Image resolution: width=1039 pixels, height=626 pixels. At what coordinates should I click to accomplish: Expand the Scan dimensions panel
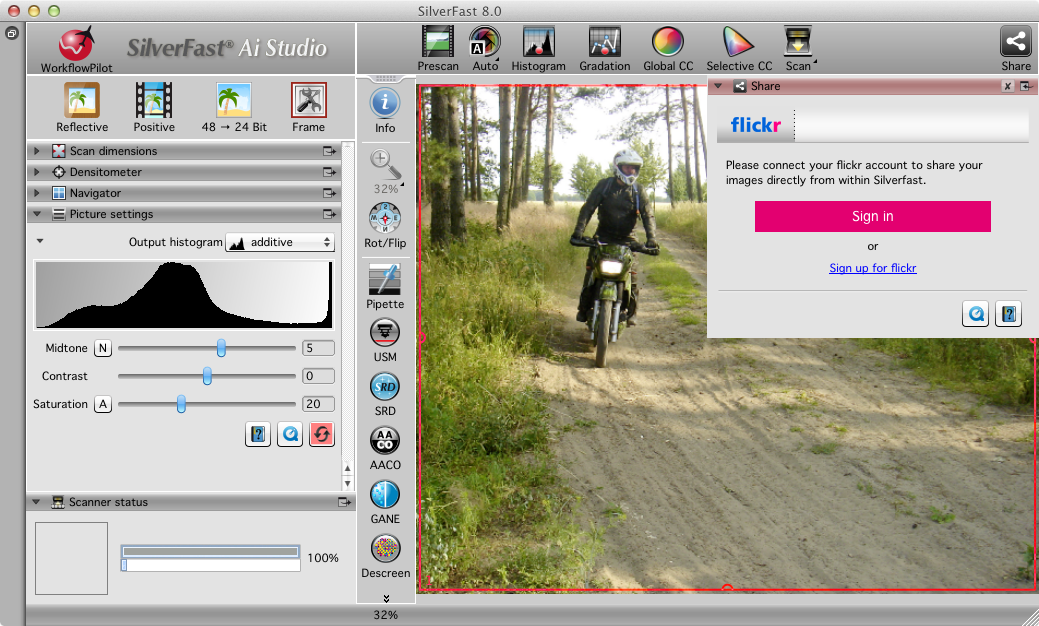tap(38, 151)
